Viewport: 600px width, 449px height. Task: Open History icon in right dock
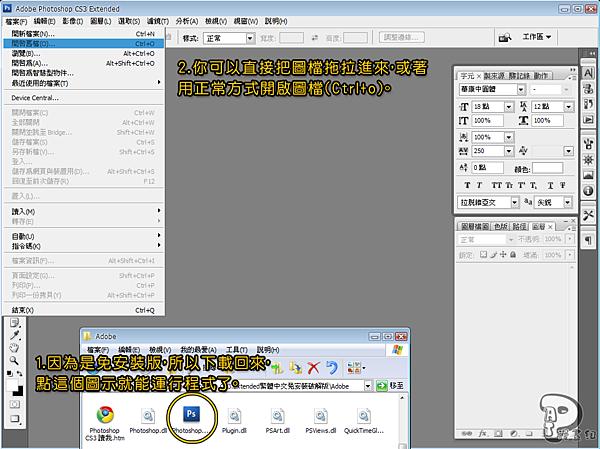pos(588,104)
